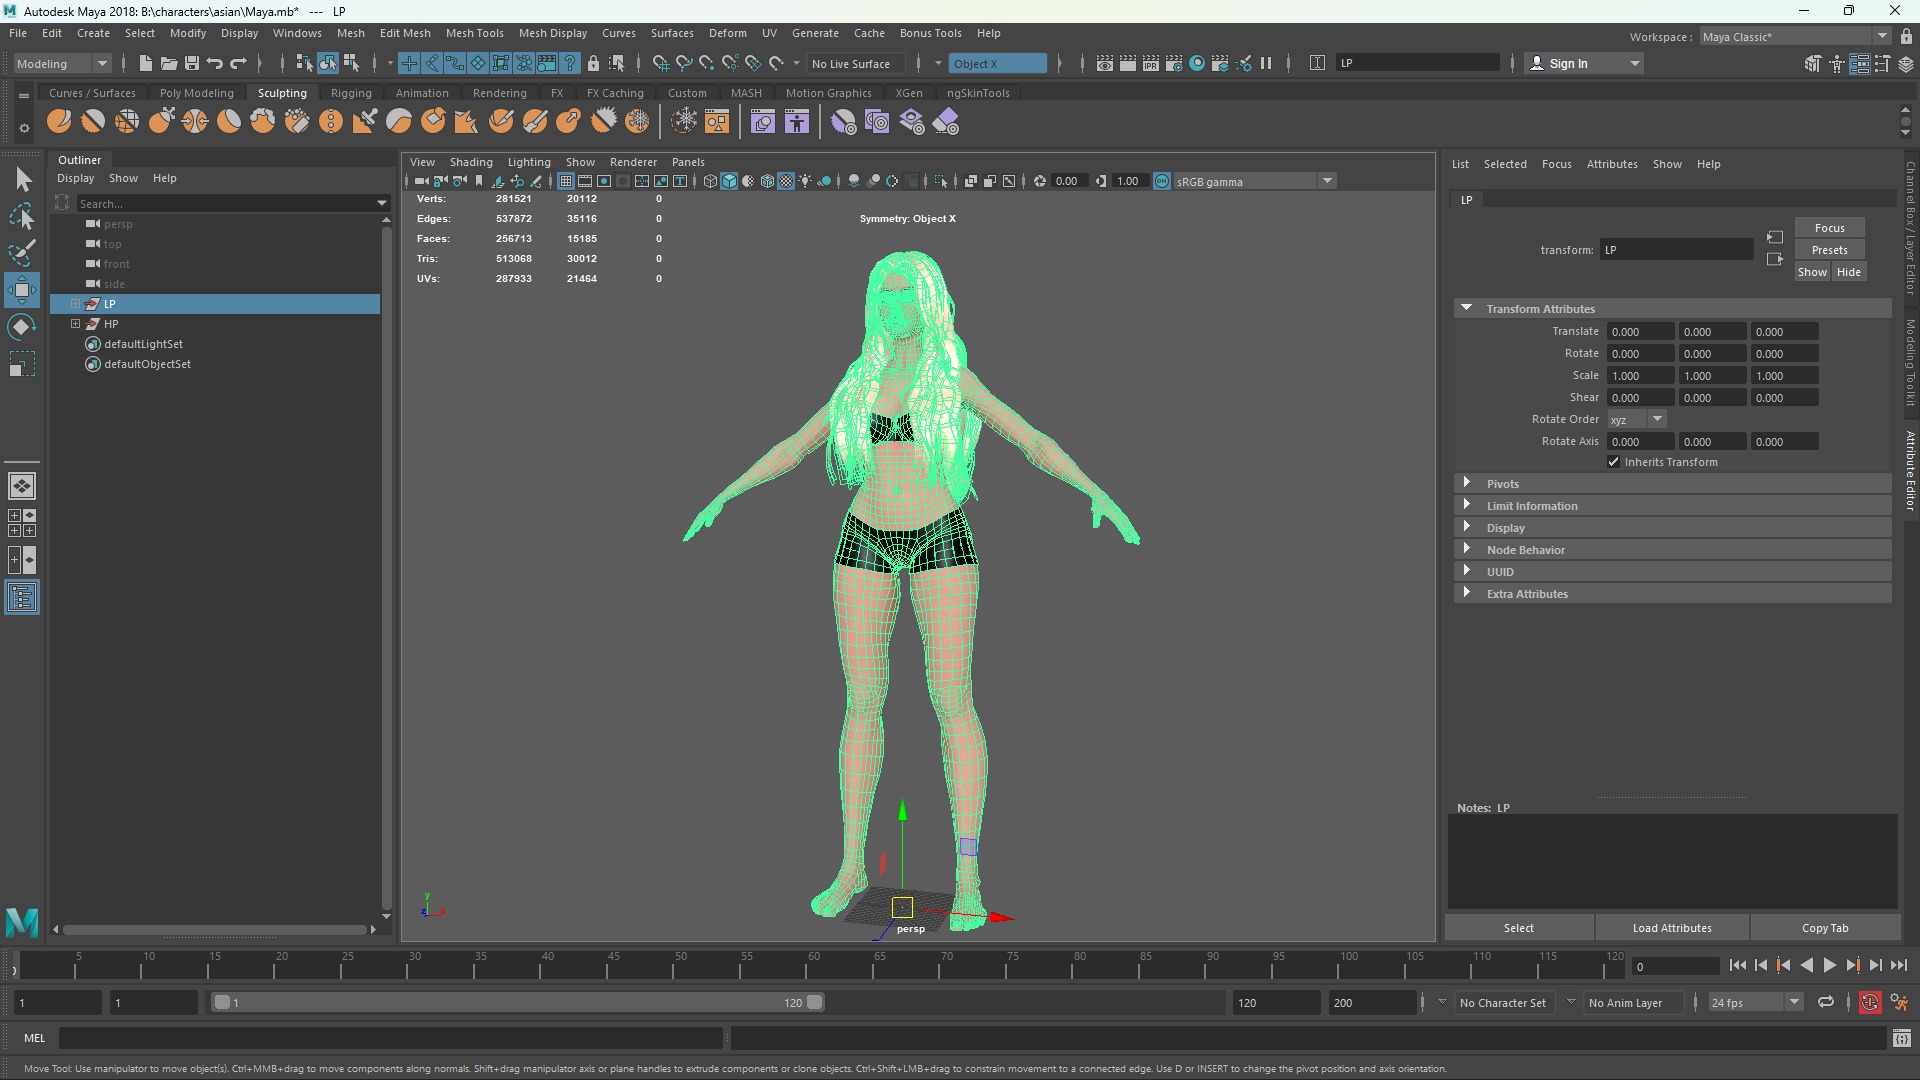Play the animation forwards
Image resolution: width=1920 pixels, height=1080 pixels.
[x=1829, y=965]
